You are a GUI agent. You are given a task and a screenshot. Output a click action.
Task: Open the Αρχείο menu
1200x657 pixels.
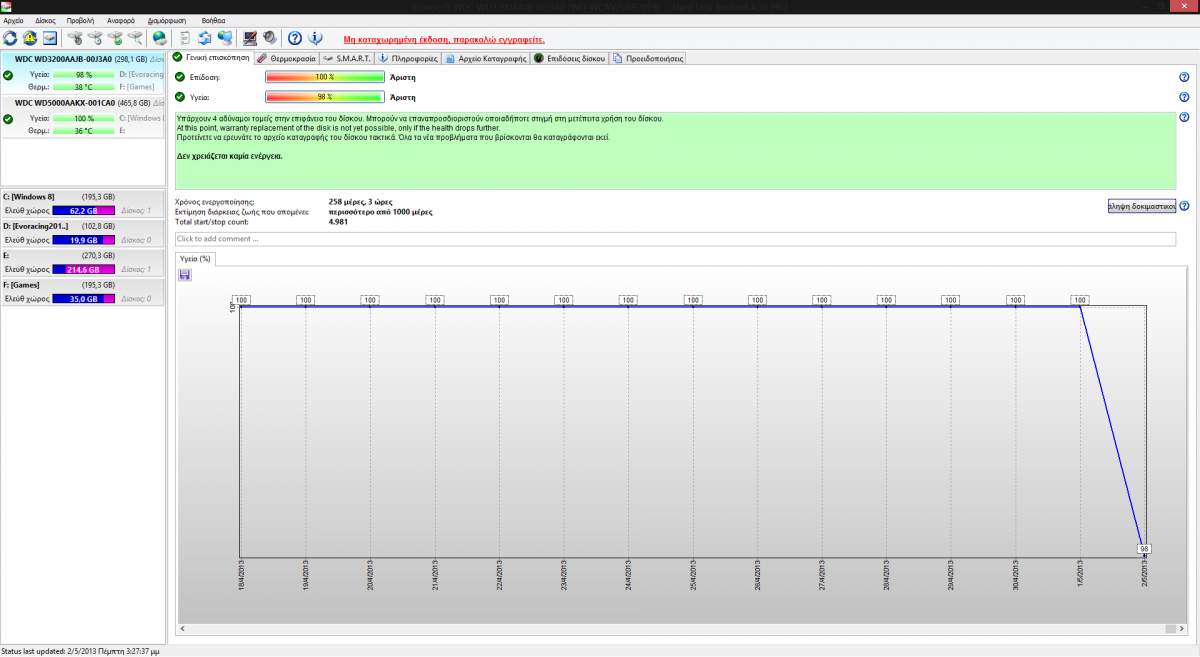pos(13,20)
